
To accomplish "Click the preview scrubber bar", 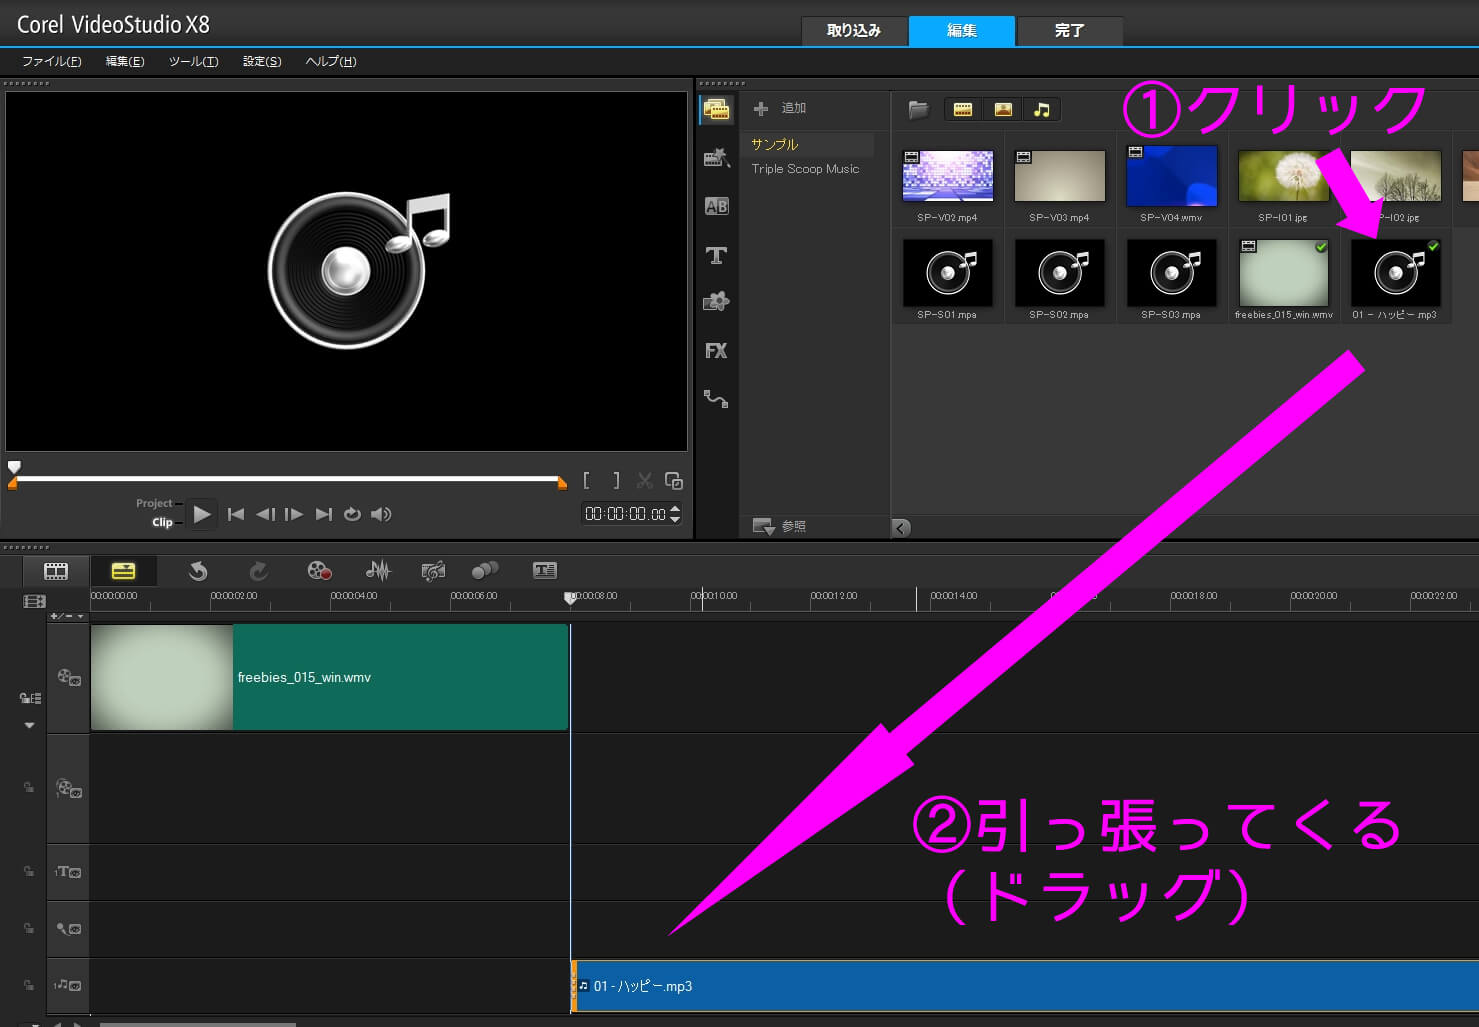I will point(288,479).
